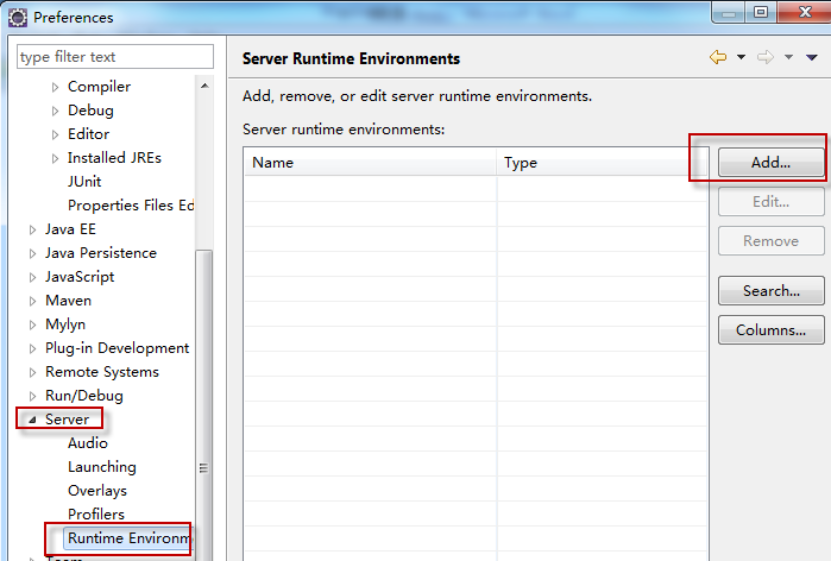Expand the Java EE node
The image size is (831, 561).
coord(32,229)
